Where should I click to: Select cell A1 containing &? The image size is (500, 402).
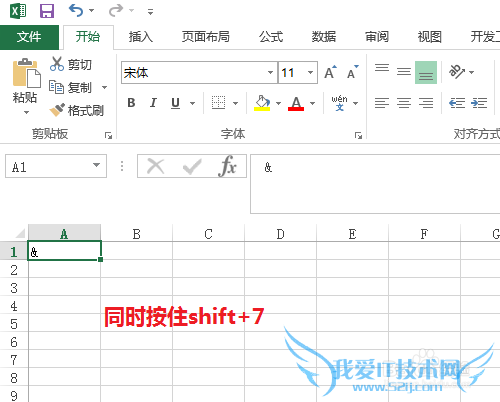64,251
